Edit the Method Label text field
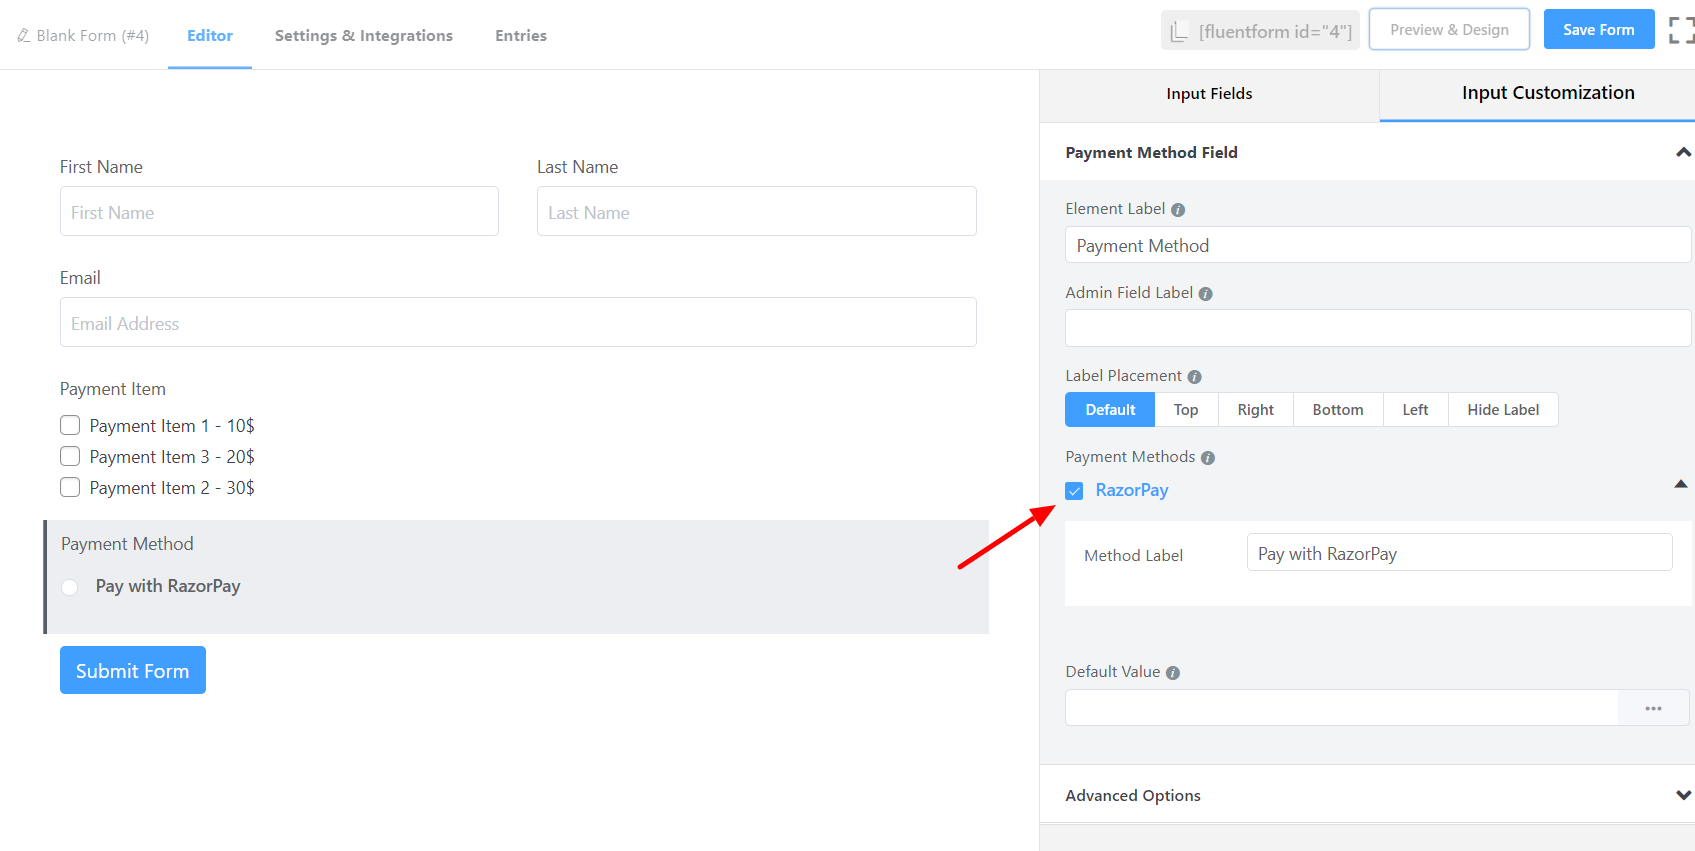 tap(1459, 552)
